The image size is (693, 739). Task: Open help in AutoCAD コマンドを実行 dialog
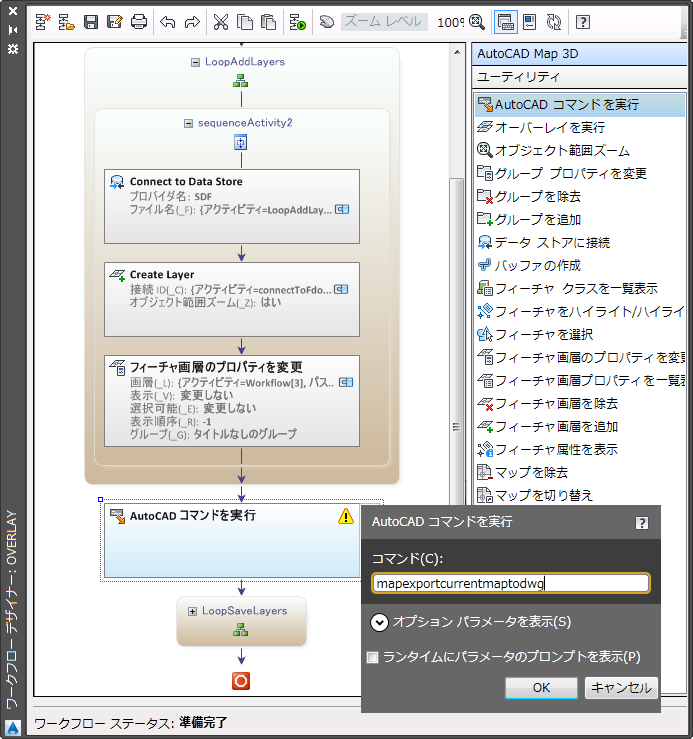[642, 523]
